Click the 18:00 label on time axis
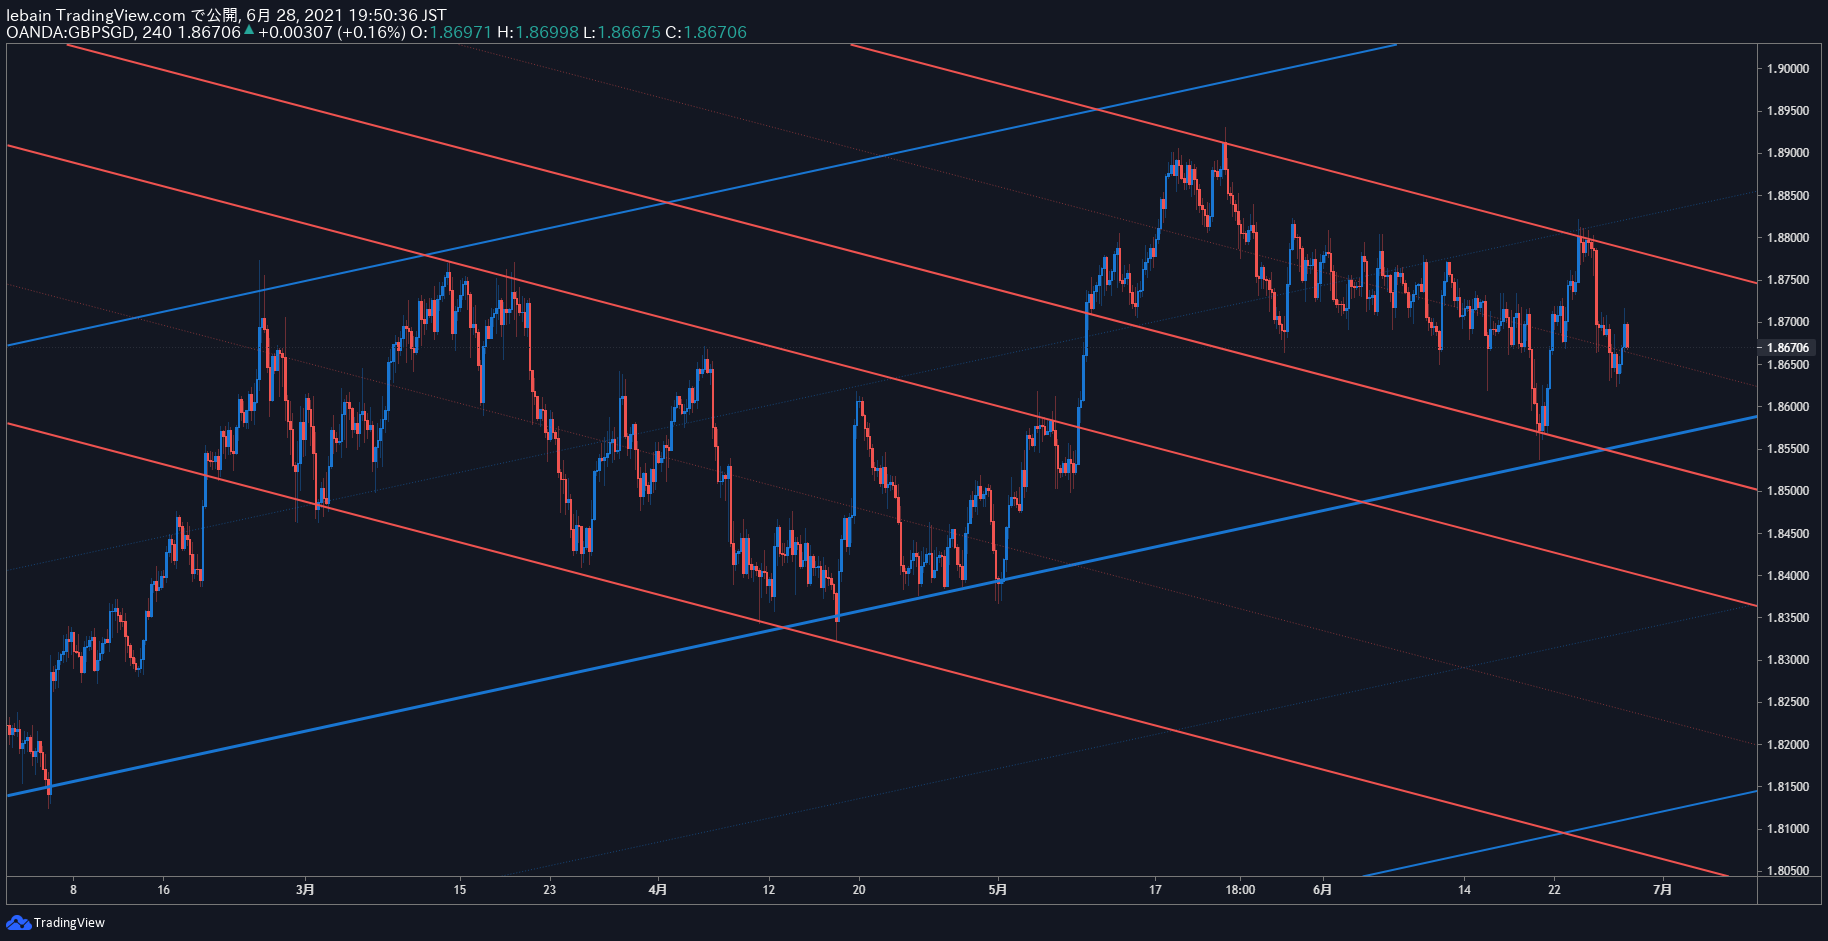This screenshot has height=941, width=1828. pyautogui.click(x=1240, y=890)
